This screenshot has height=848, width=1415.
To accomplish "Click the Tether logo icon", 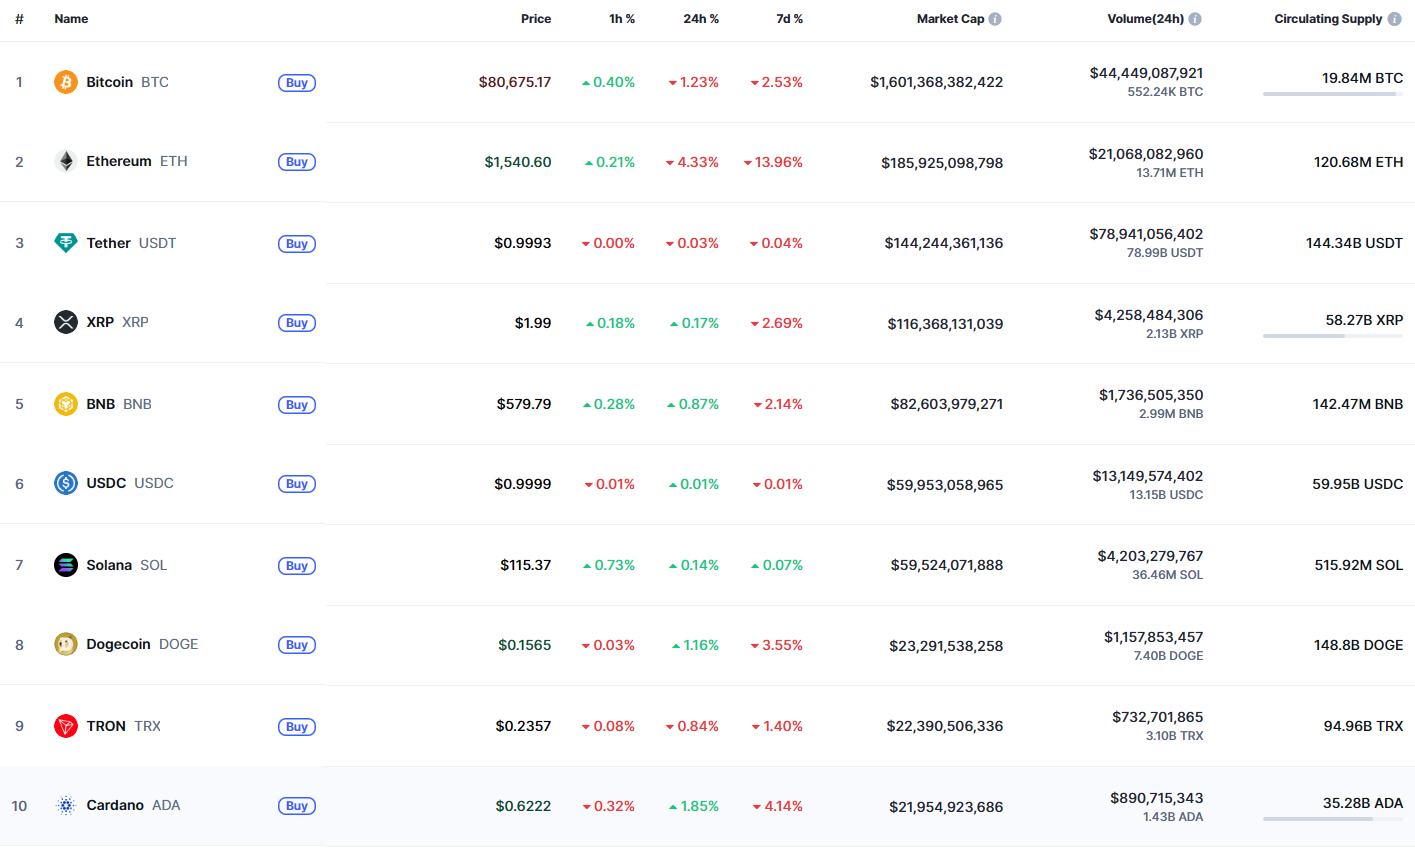I will point(66,243).
